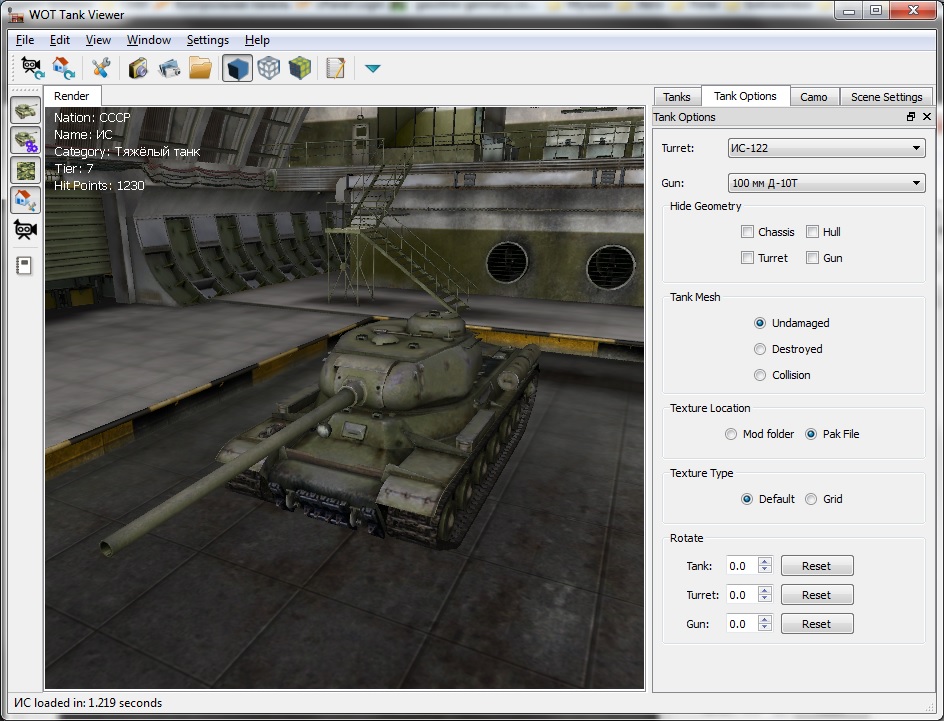Click the camouflage pattern sidebar icon
This screenshot has height=721, width=944.
pyautogui.click(x=26, y=170)
